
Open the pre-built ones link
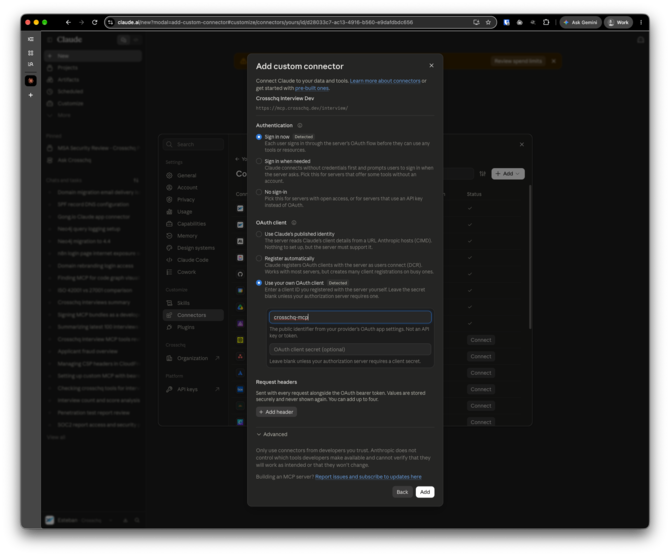(312, 88)
